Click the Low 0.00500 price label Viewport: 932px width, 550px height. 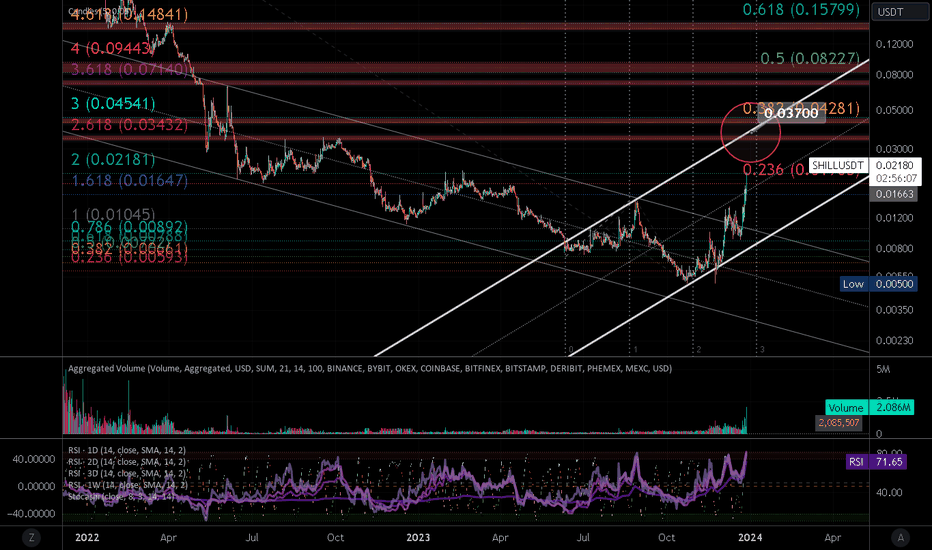[877, 284]
